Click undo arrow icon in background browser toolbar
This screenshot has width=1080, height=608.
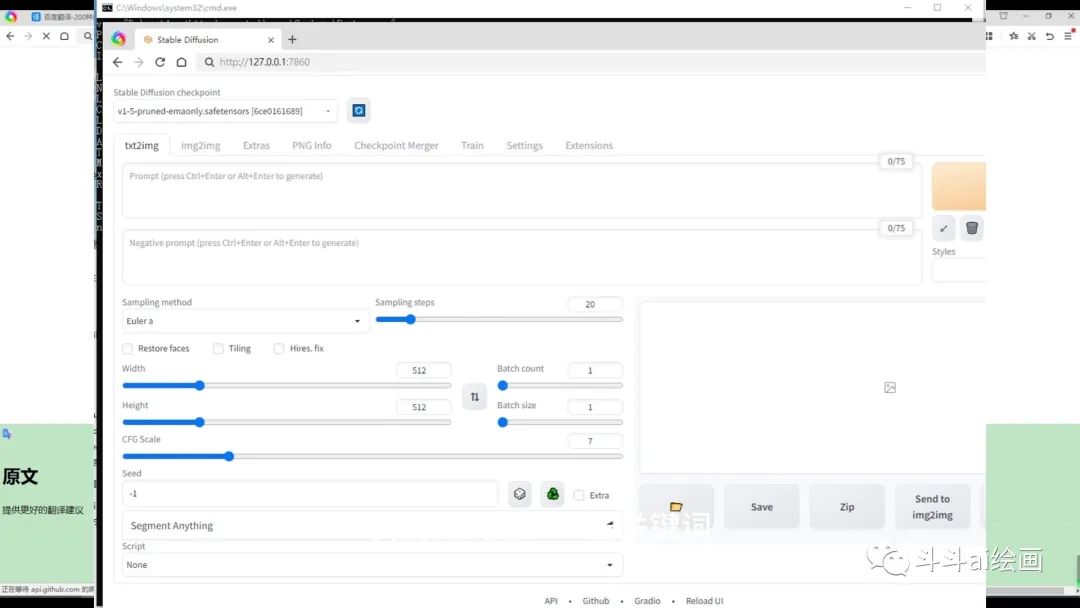[1050, 36]
